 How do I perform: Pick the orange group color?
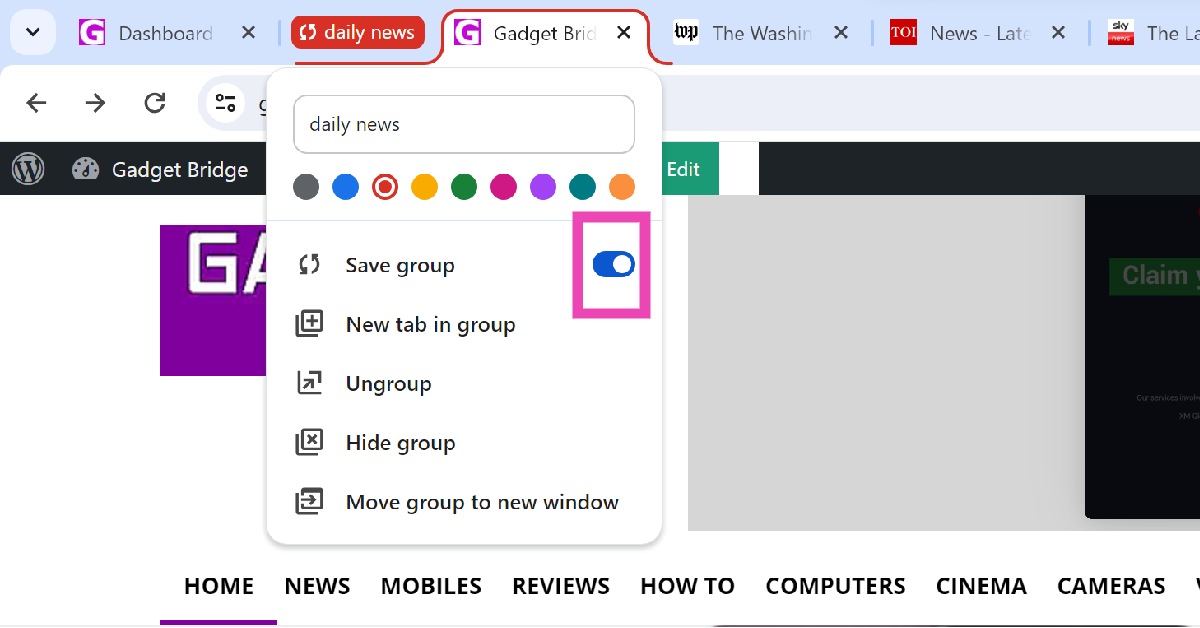coord(622,187)
